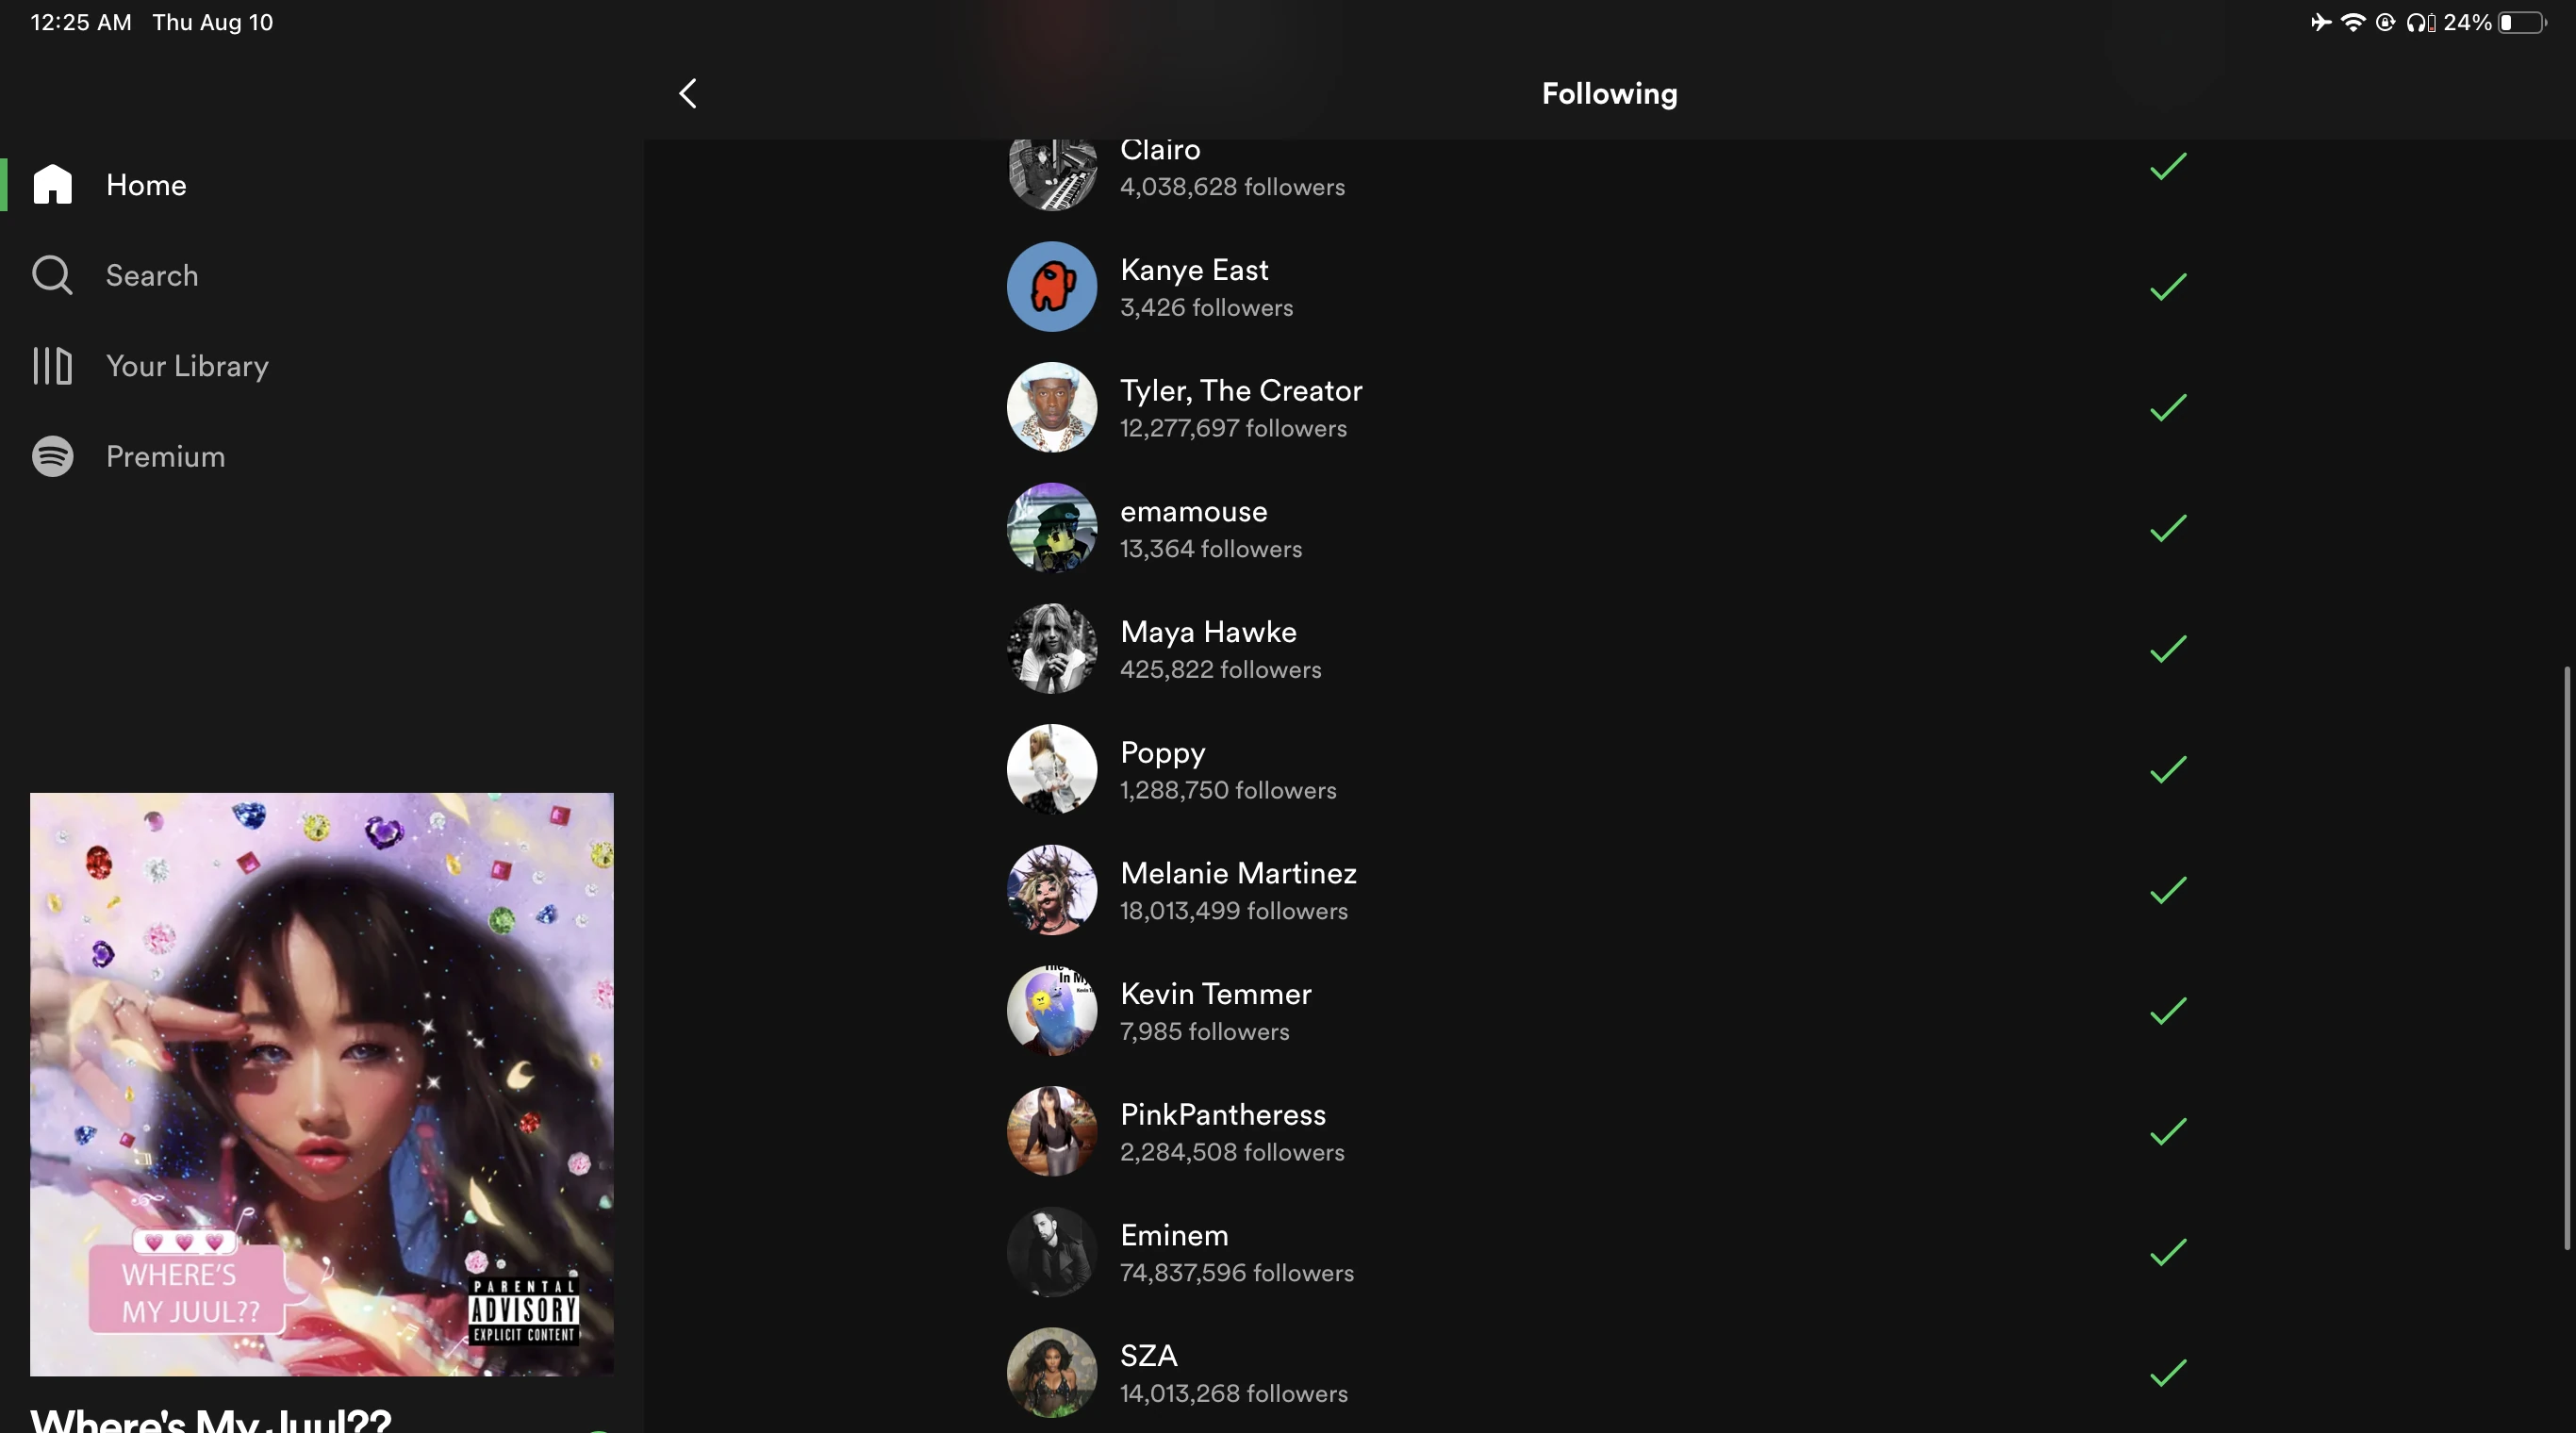Toggle SZA's following checkmark
Screen dimensions: 2576x1433
2167,1373
